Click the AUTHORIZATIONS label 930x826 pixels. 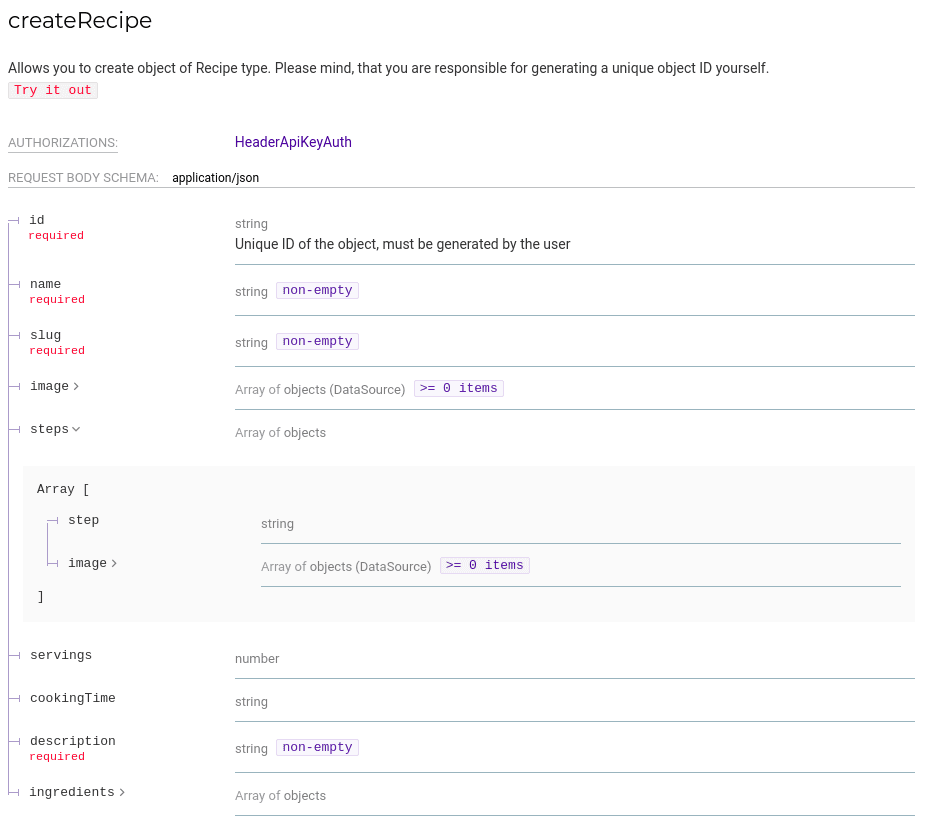(x=63, y=143)
